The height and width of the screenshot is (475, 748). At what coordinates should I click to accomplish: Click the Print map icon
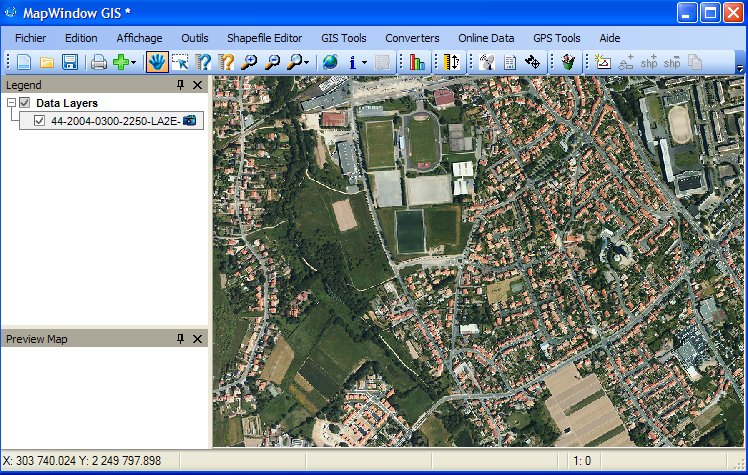pos(99,62)
